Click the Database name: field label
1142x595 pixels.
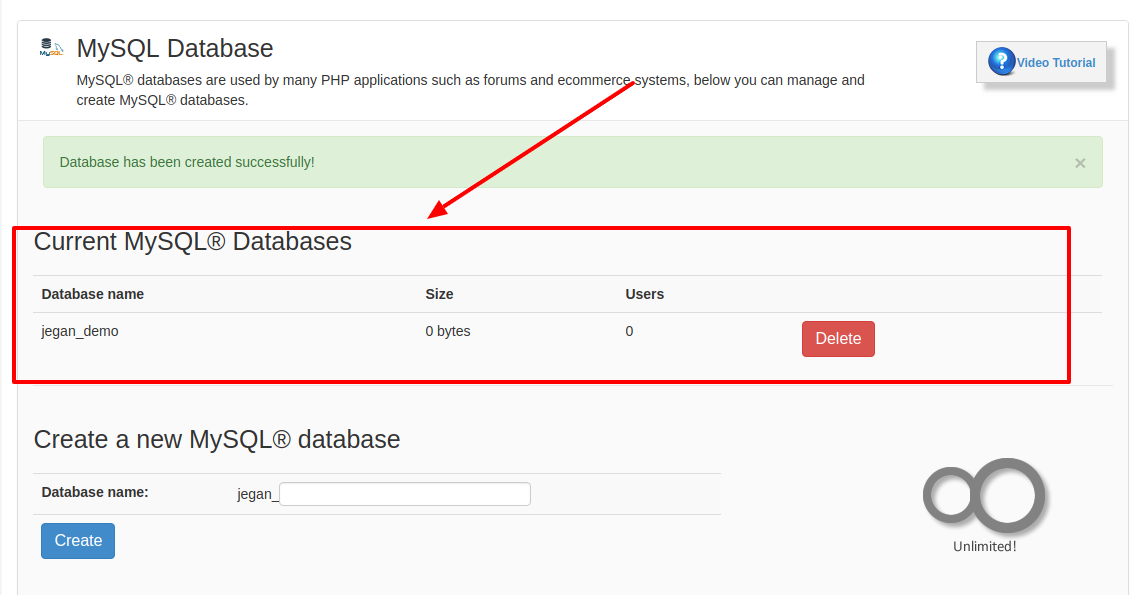[95, 492]
